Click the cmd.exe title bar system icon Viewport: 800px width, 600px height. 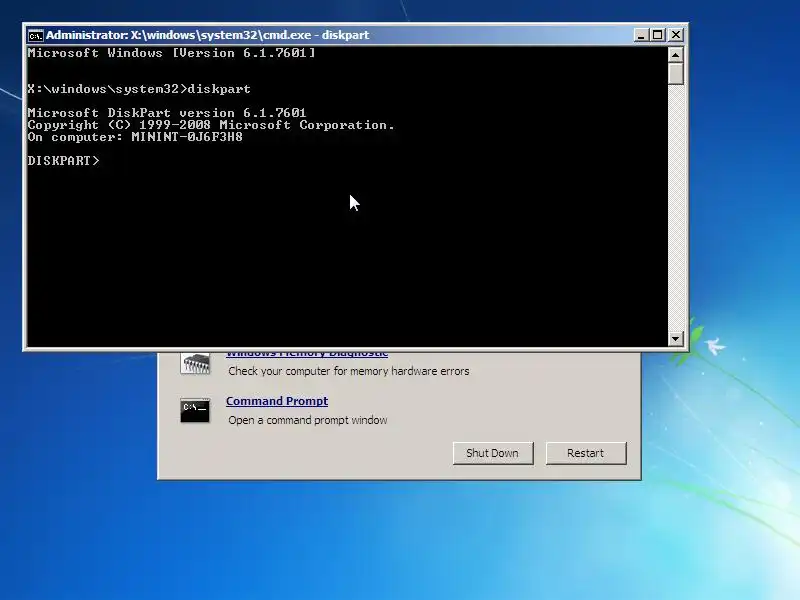(35, 35)
